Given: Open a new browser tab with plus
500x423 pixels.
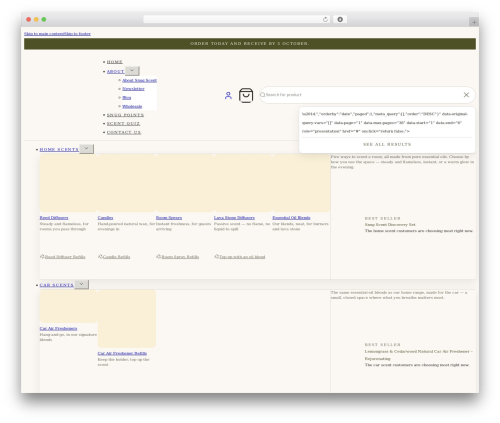Looking at the screenshot, I should pyautogui.click(x=474, y=22).
